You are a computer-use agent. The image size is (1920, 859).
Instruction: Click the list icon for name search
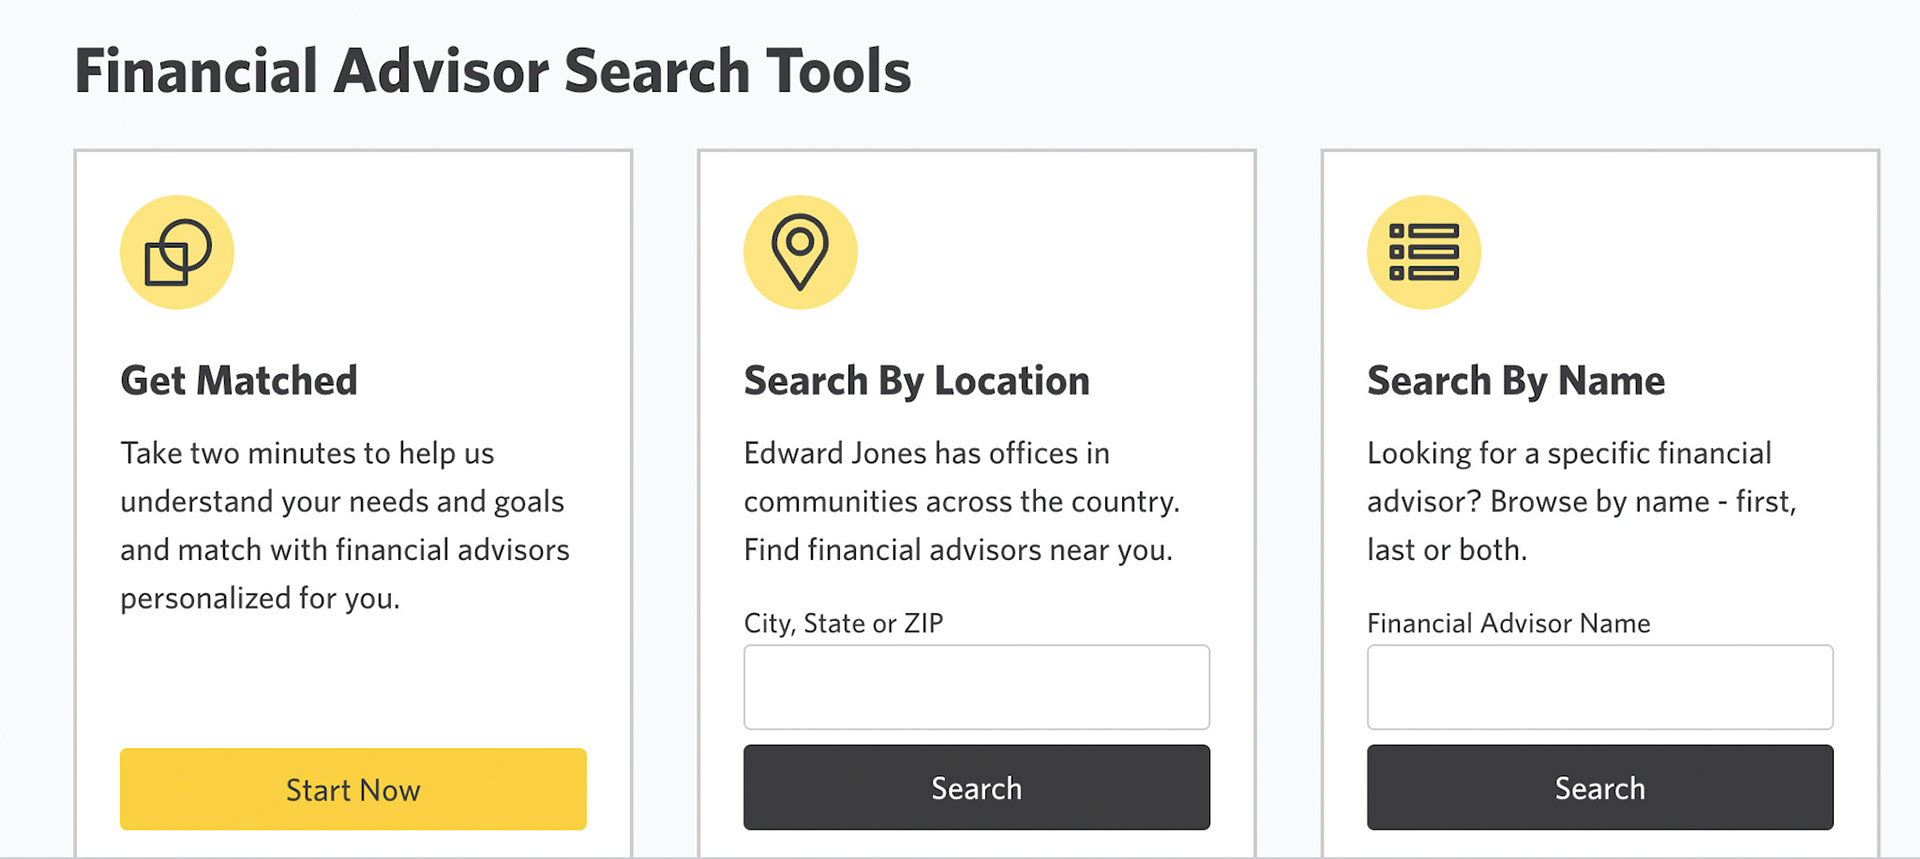tap(1423, 252)
